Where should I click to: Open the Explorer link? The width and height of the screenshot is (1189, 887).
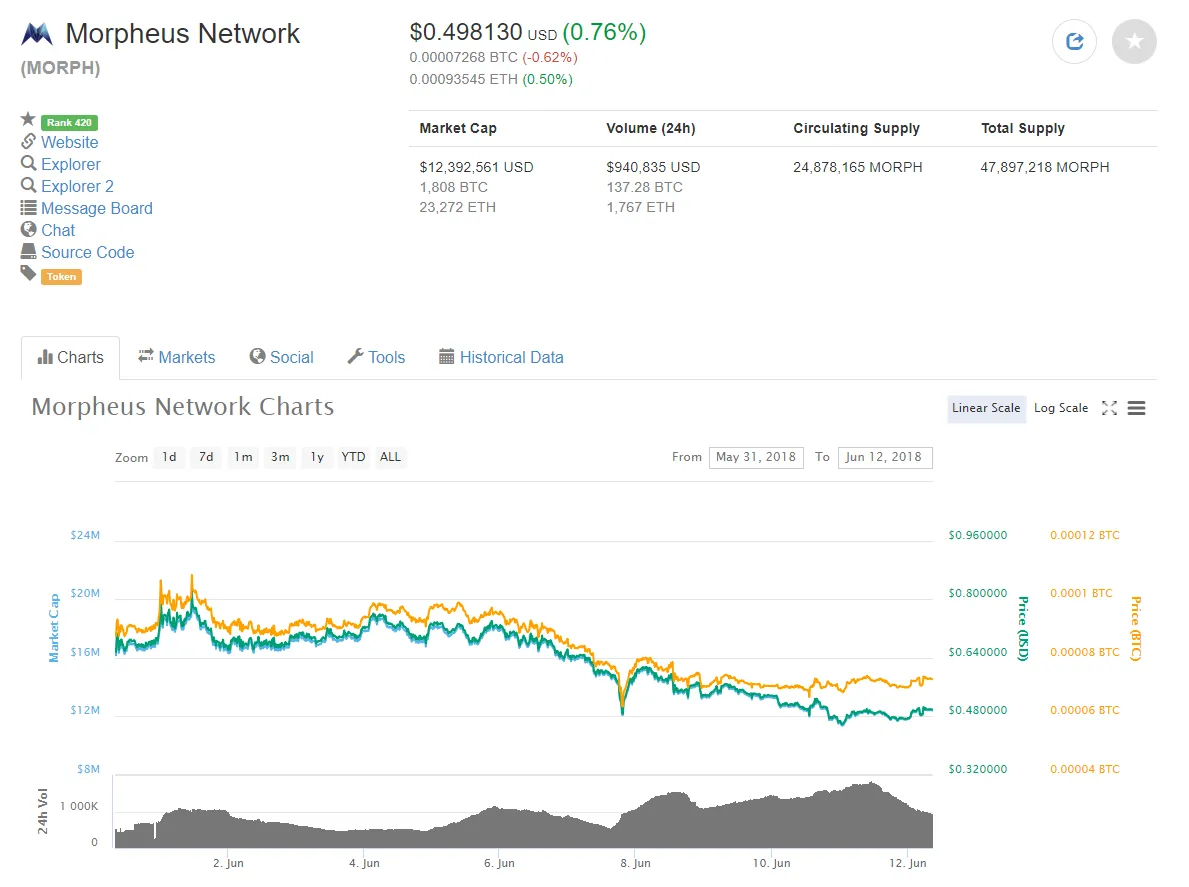[x=71, y=165]
